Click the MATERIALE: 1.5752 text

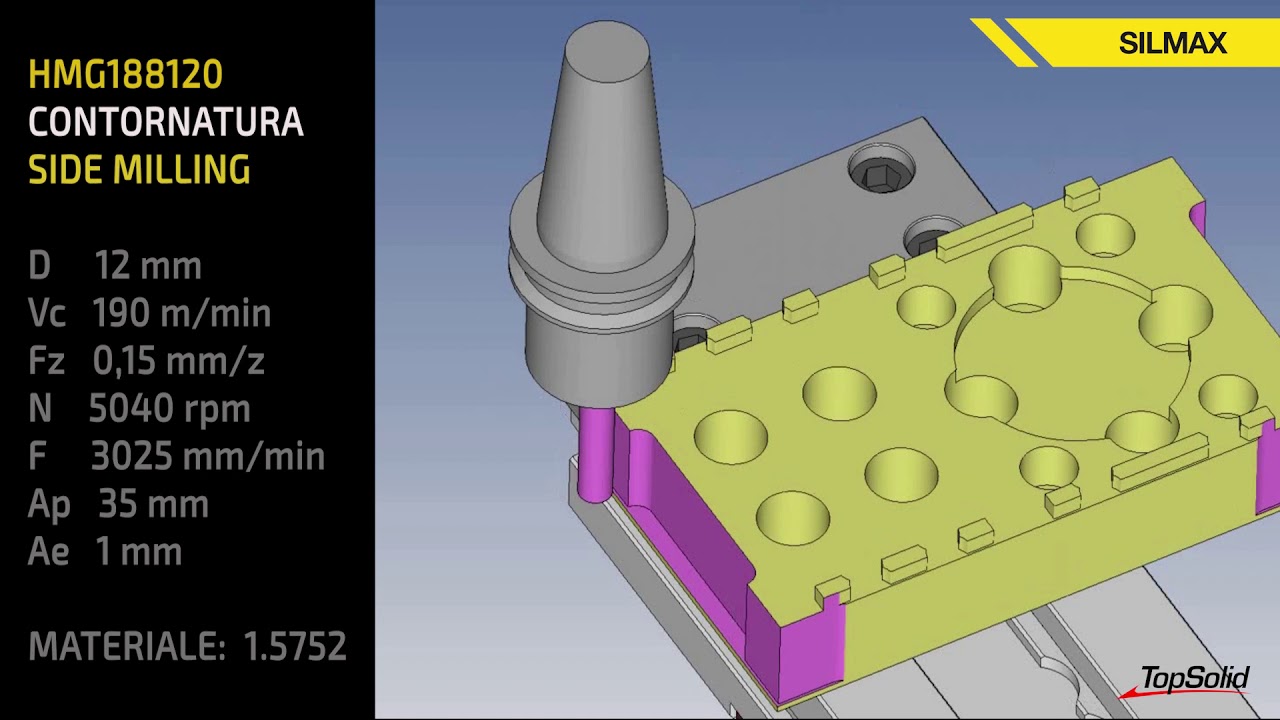click(188, 646)
